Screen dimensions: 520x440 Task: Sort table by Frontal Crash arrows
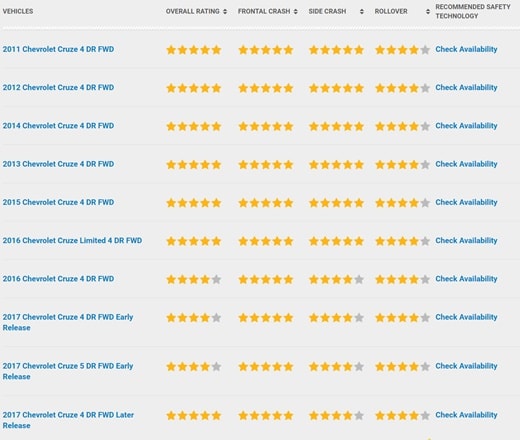click(296, 12)
